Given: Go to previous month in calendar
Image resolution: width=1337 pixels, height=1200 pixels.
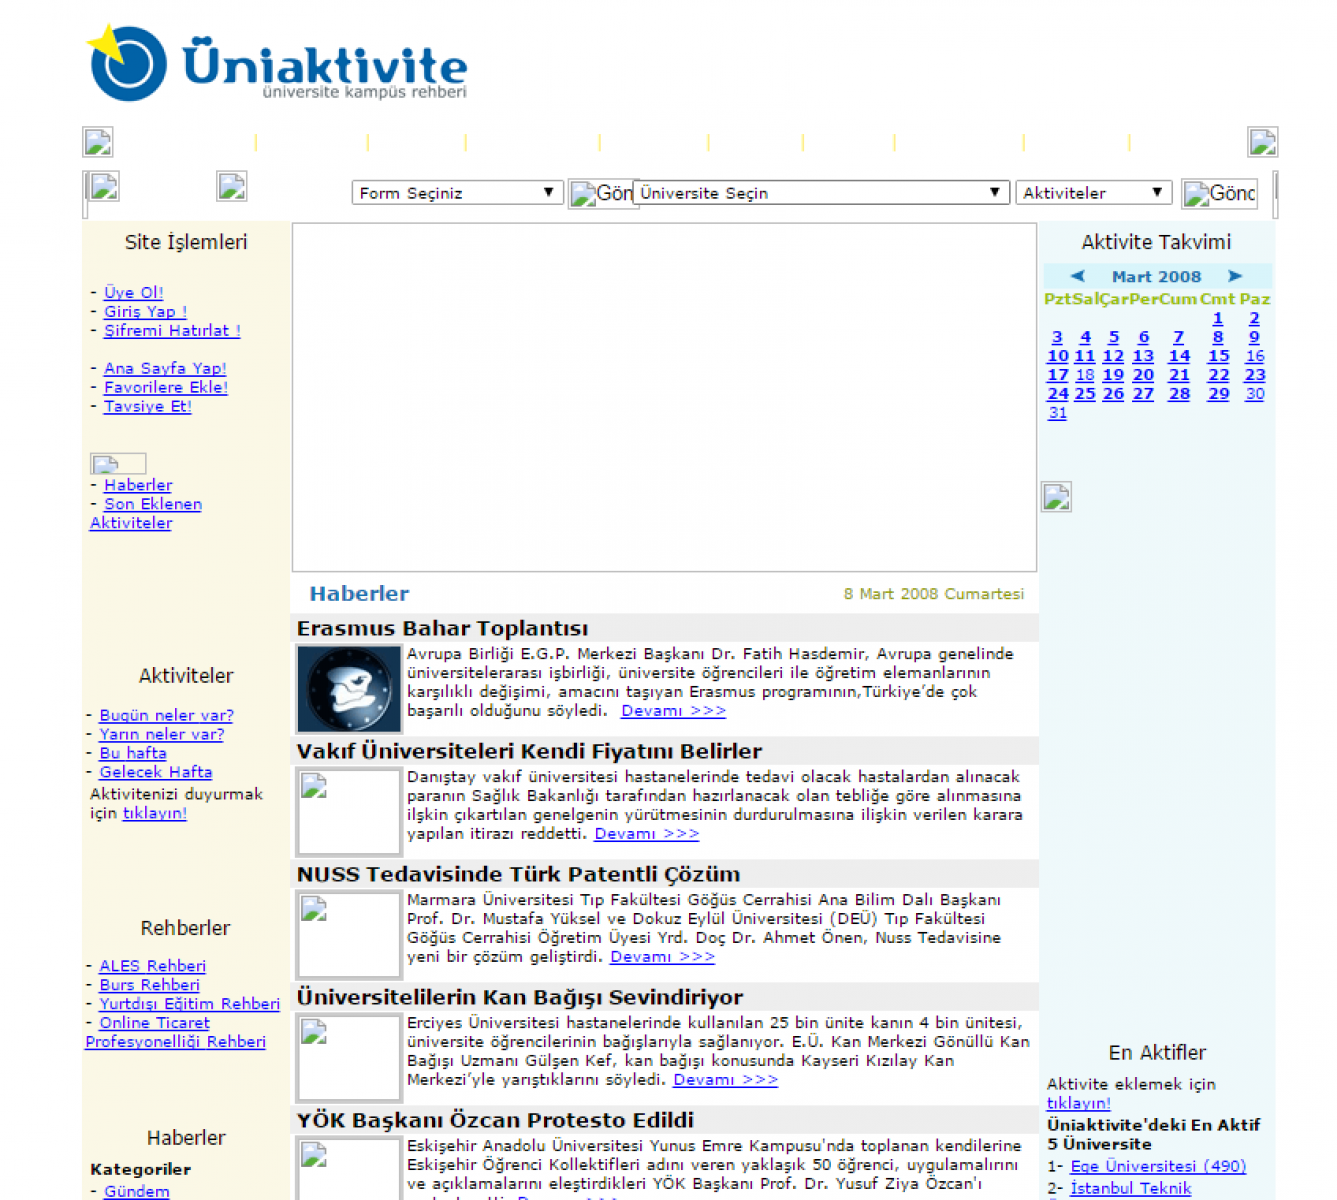Looking at the screenshot, I should point(1077,276).
